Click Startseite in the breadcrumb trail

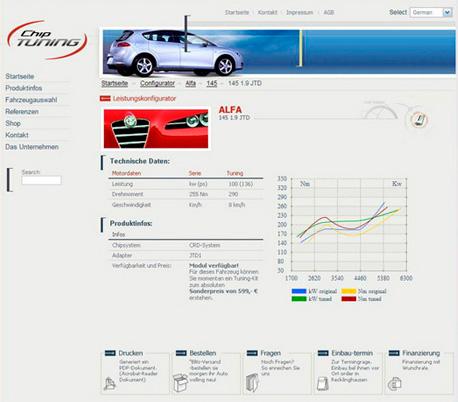(115, 83)
